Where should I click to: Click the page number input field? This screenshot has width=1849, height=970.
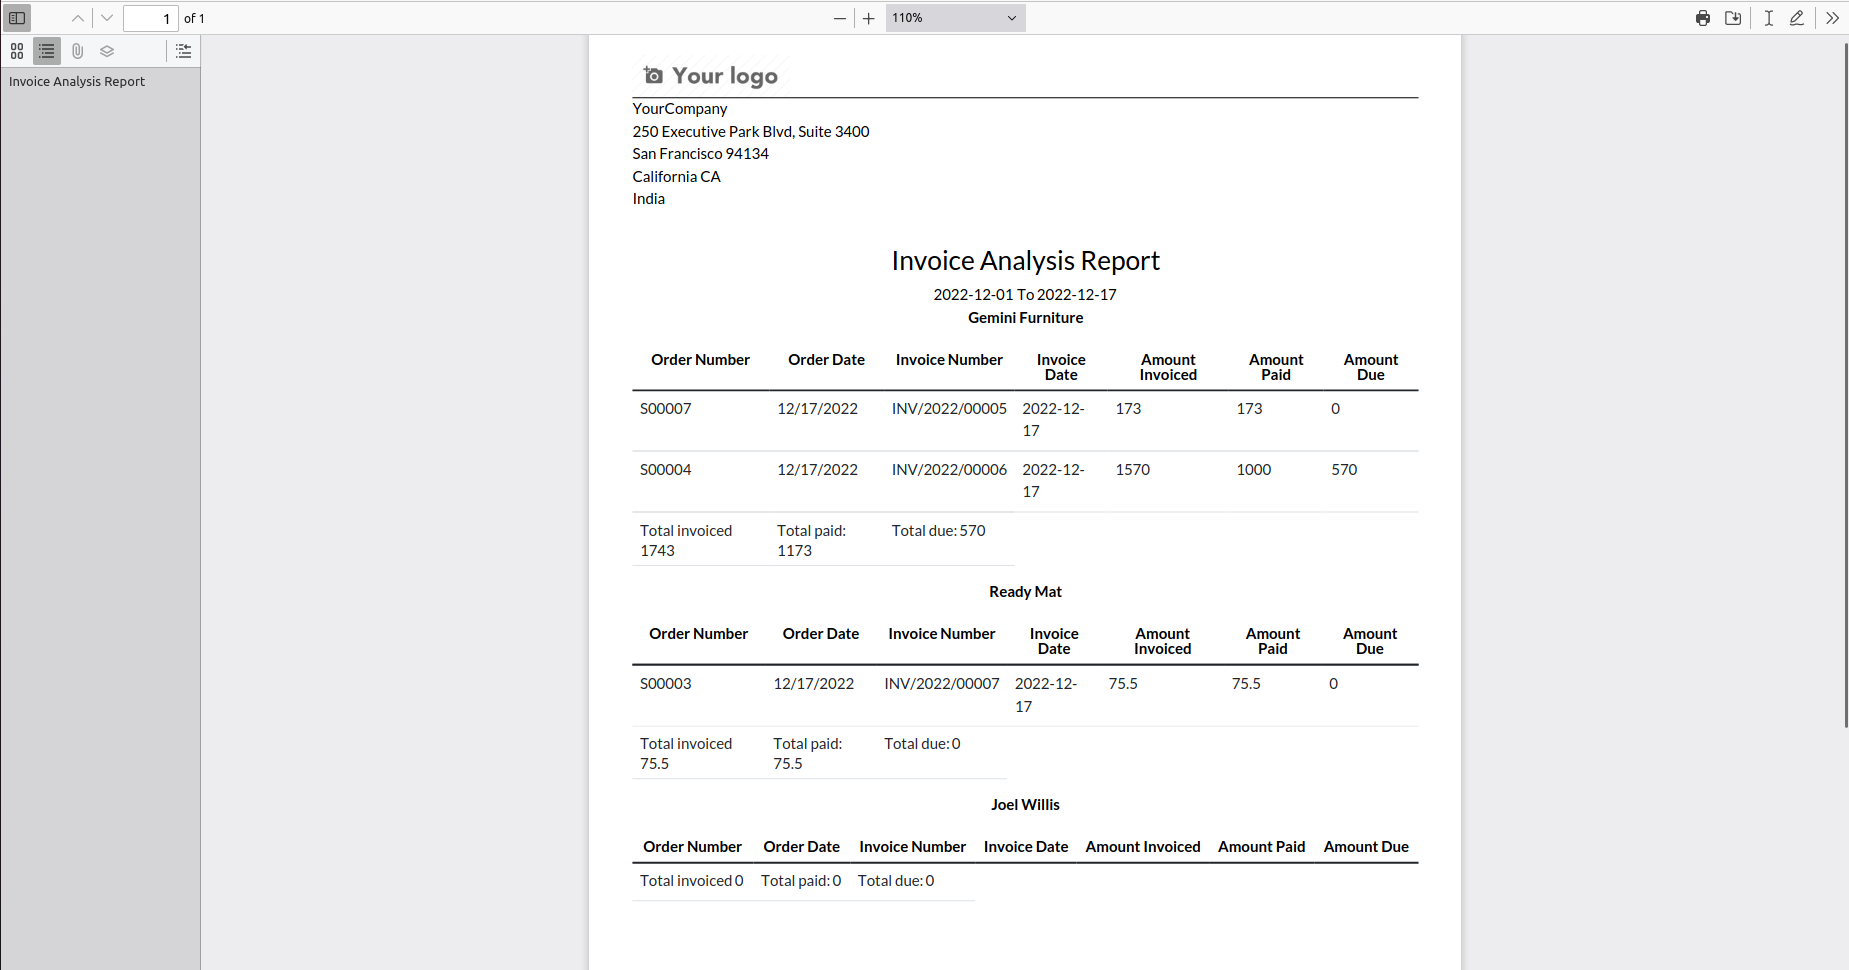tap(150, 18)
